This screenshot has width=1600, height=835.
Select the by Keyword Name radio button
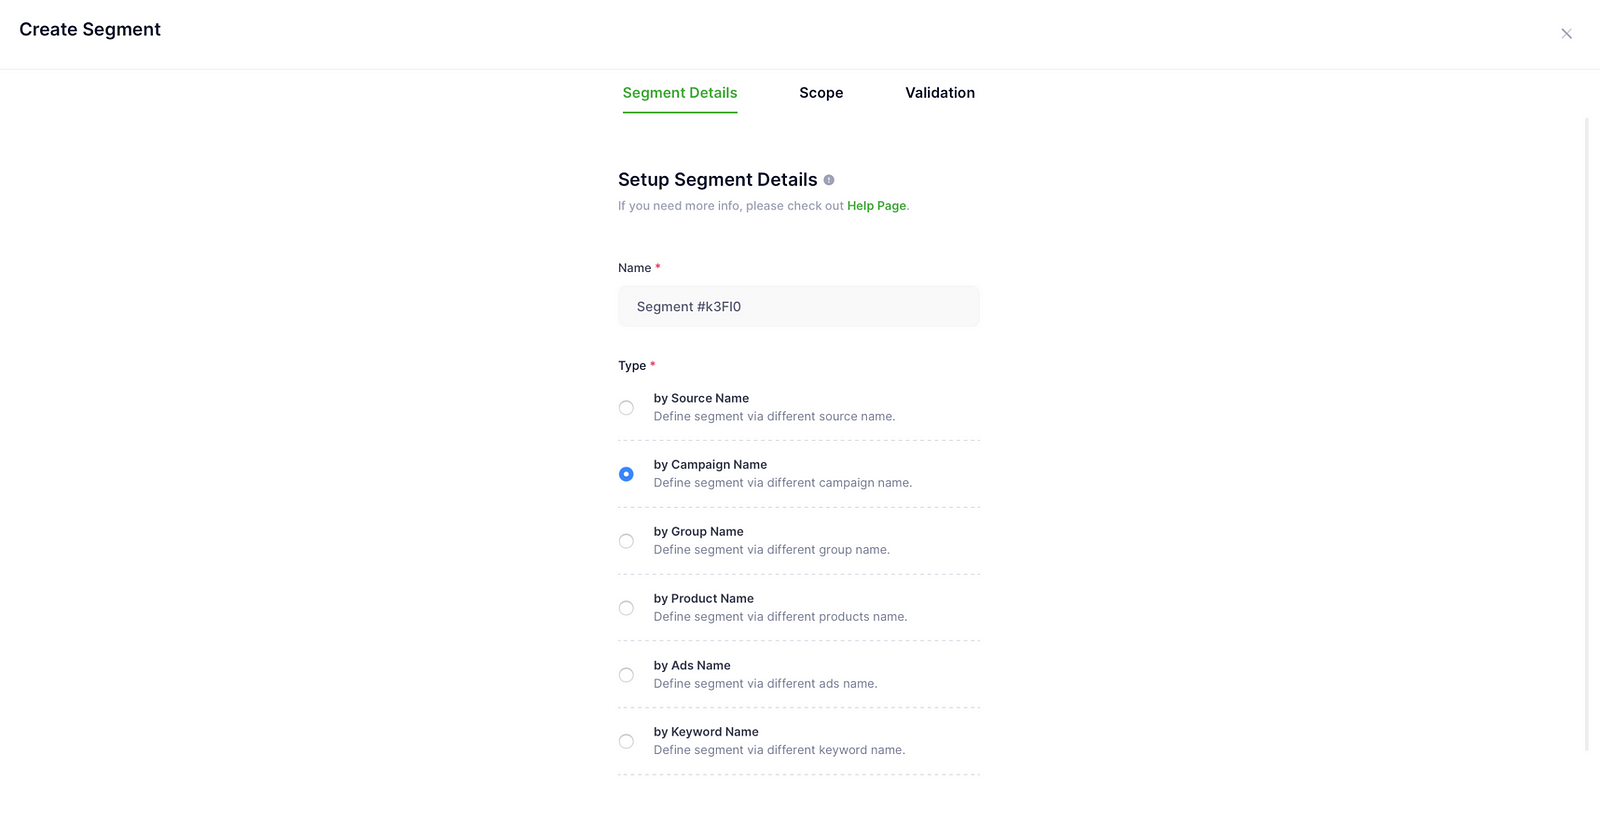tap(626, 741)
